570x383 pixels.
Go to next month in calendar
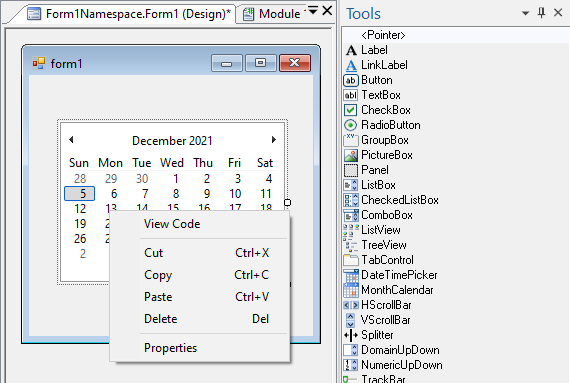[x=274, y=140]
